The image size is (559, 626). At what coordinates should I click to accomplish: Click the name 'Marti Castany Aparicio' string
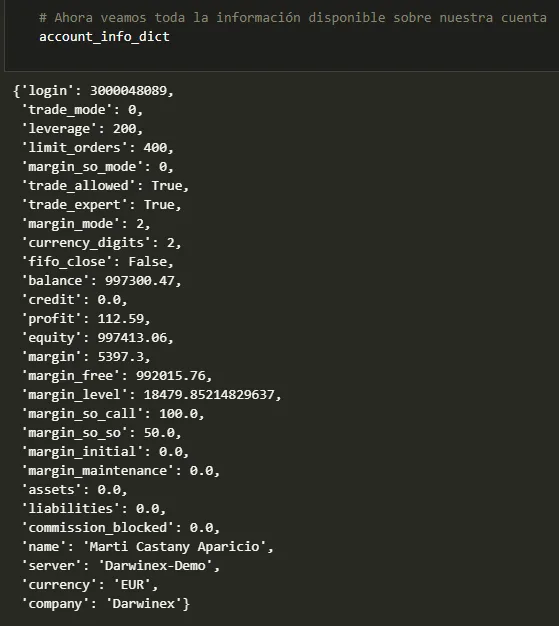[174, 547]
